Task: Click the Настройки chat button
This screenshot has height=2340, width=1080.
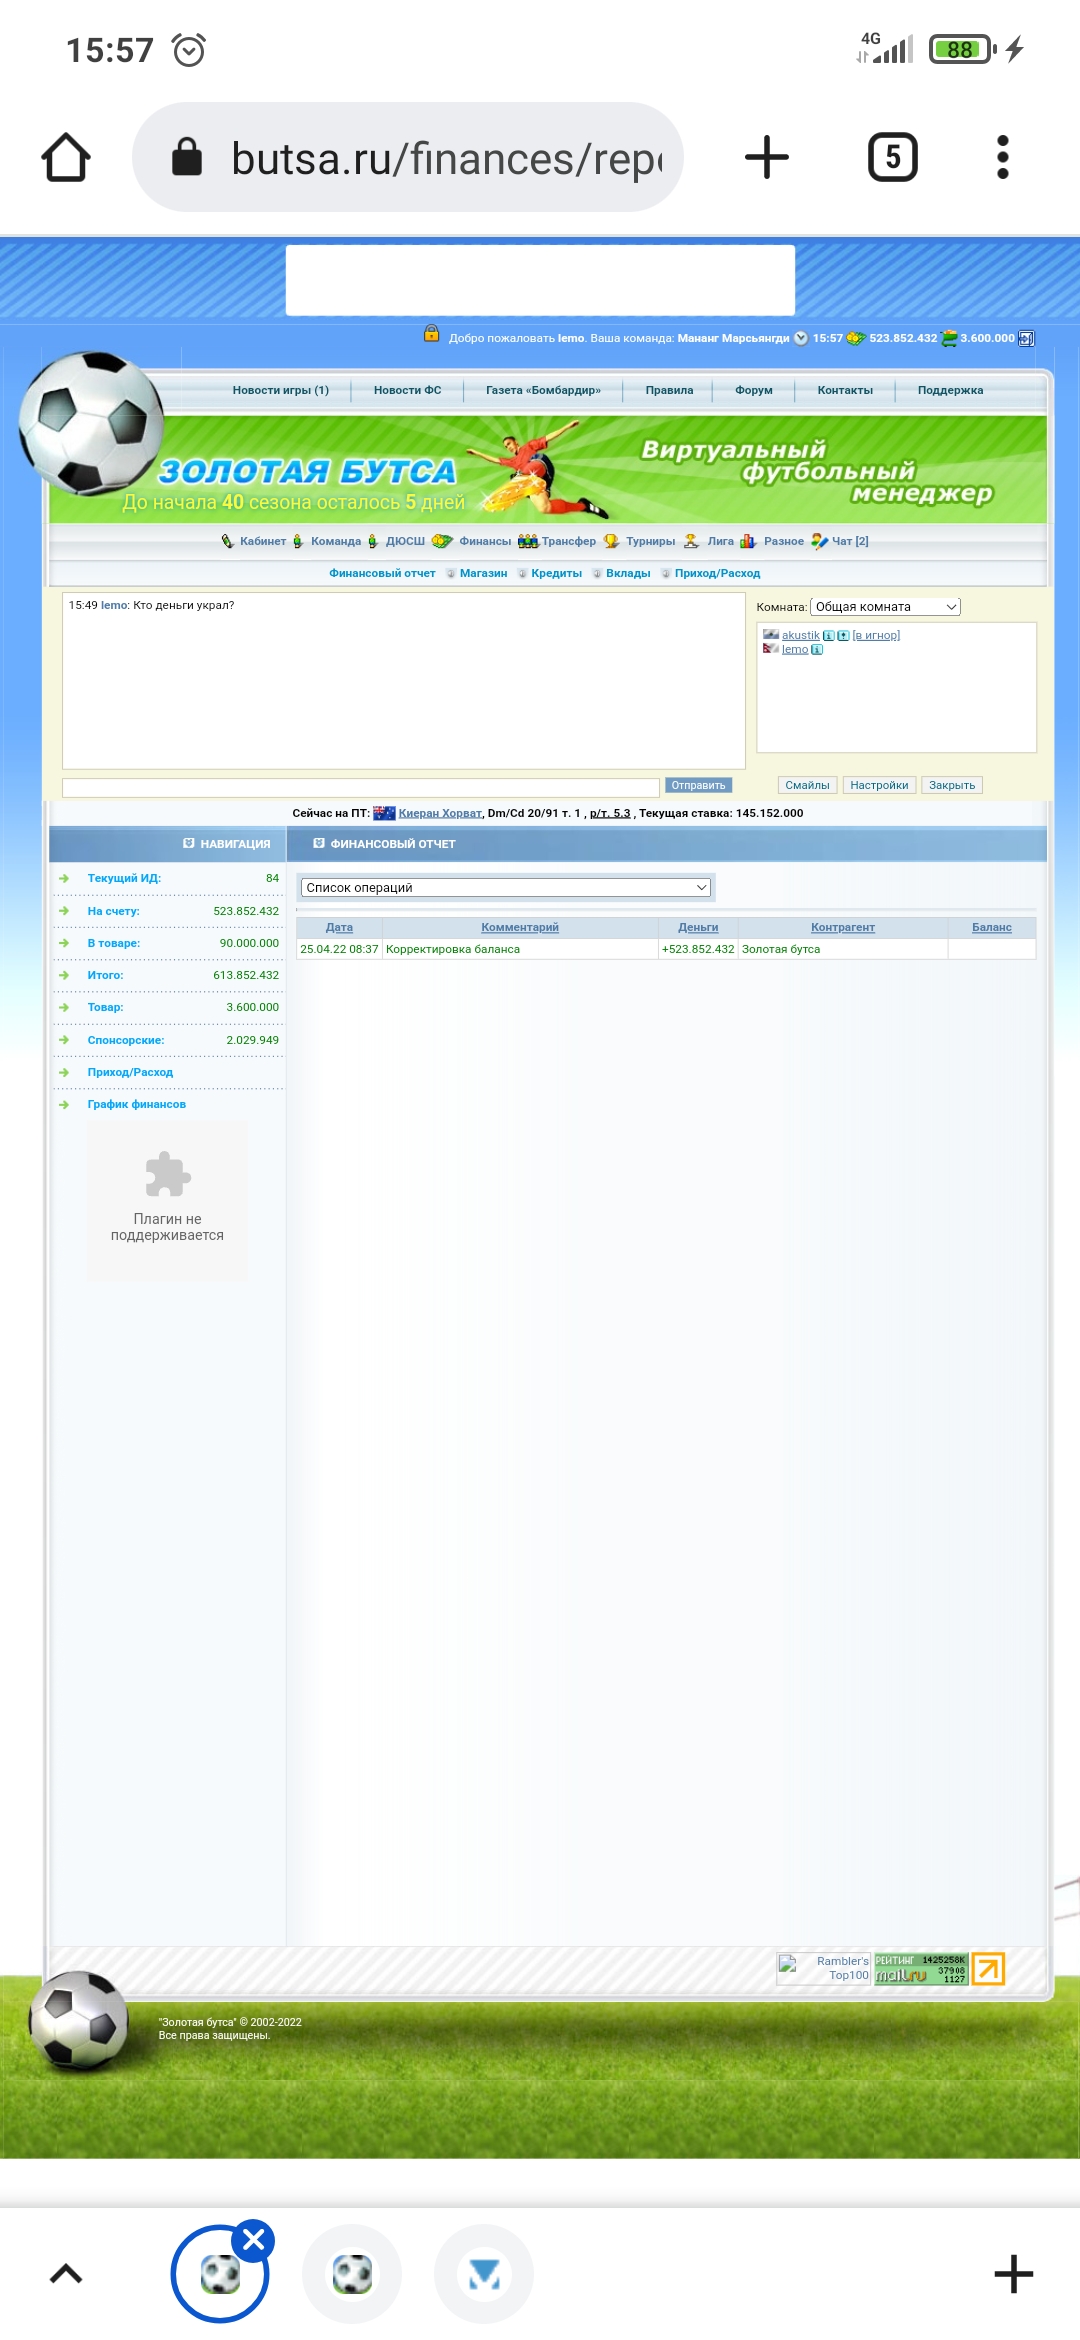Action: [879, 786]
